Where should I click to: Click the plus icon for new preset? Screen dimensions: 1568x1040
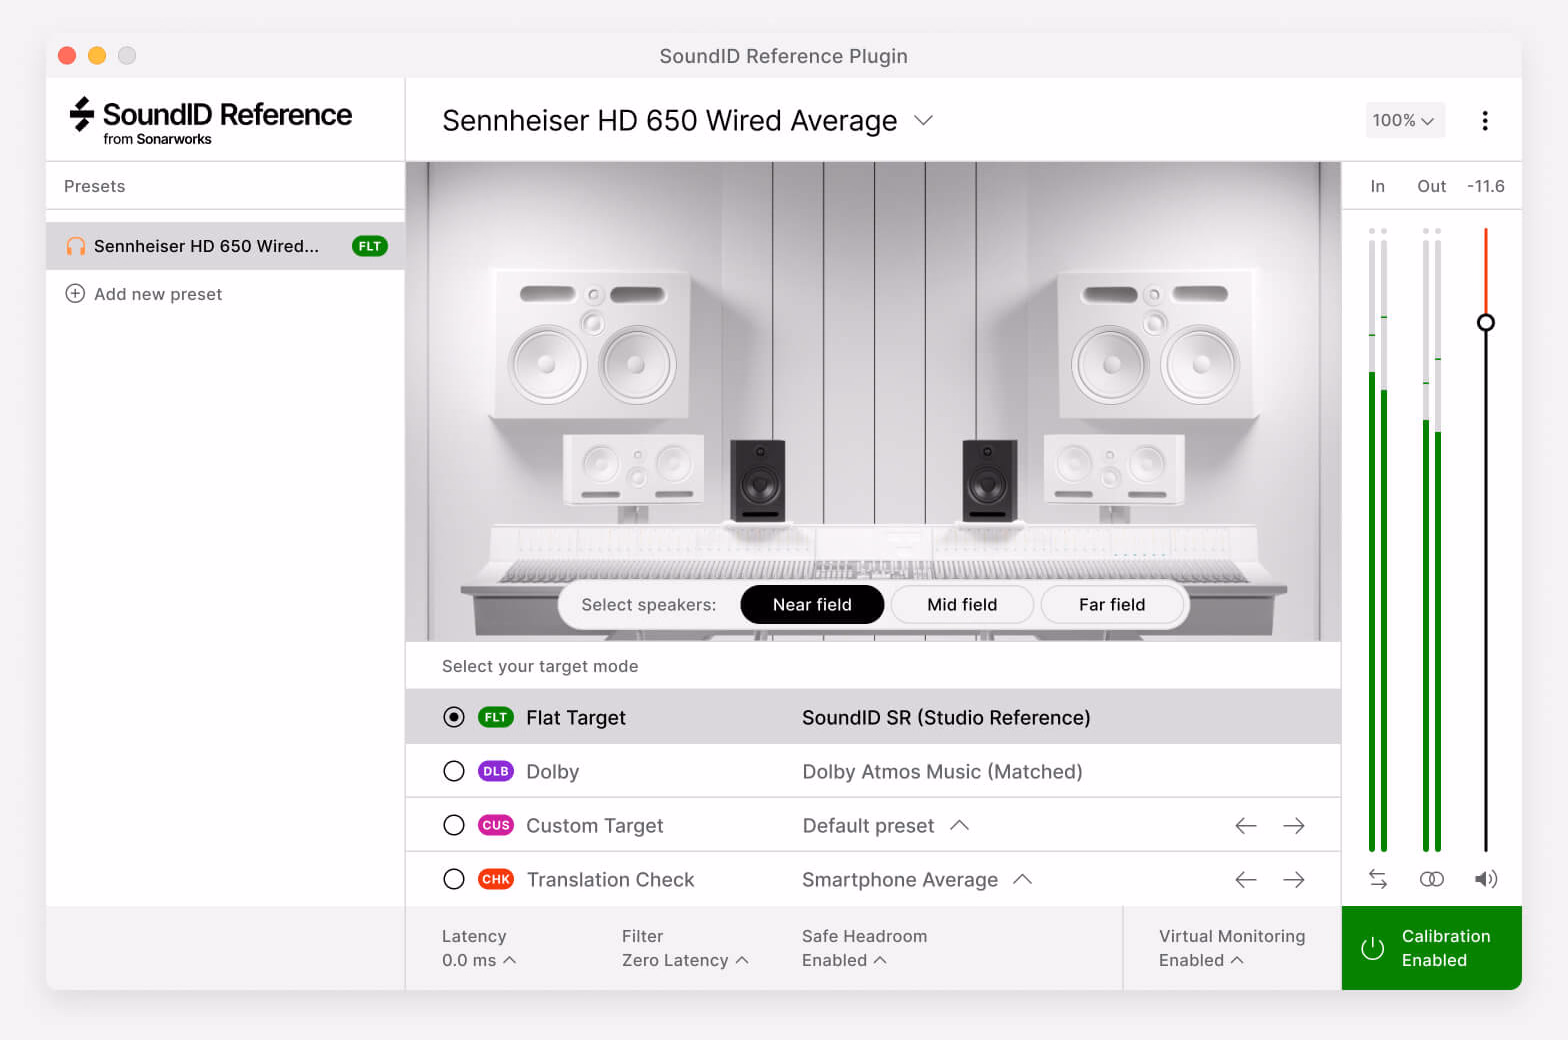75,294
